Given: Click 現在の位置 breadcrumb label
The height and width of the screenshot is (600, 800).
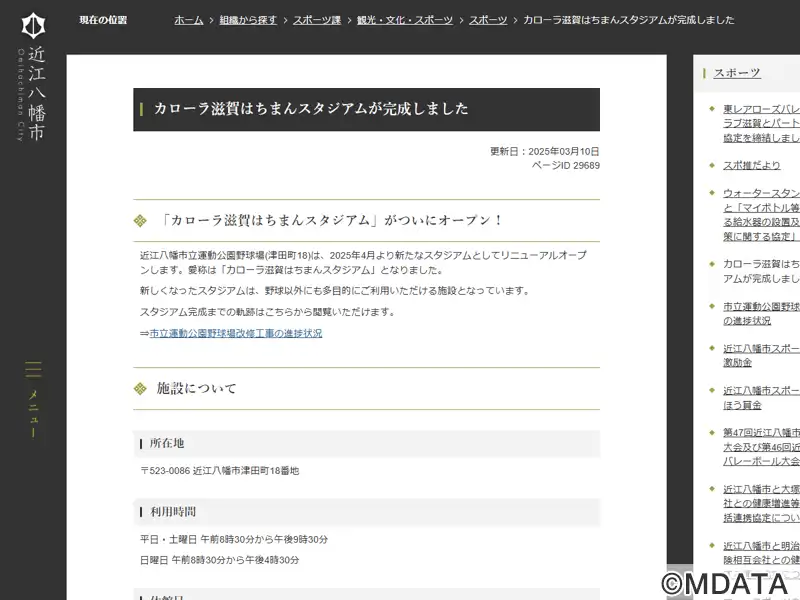Looking at the screenshot, I should click(103, 20).
